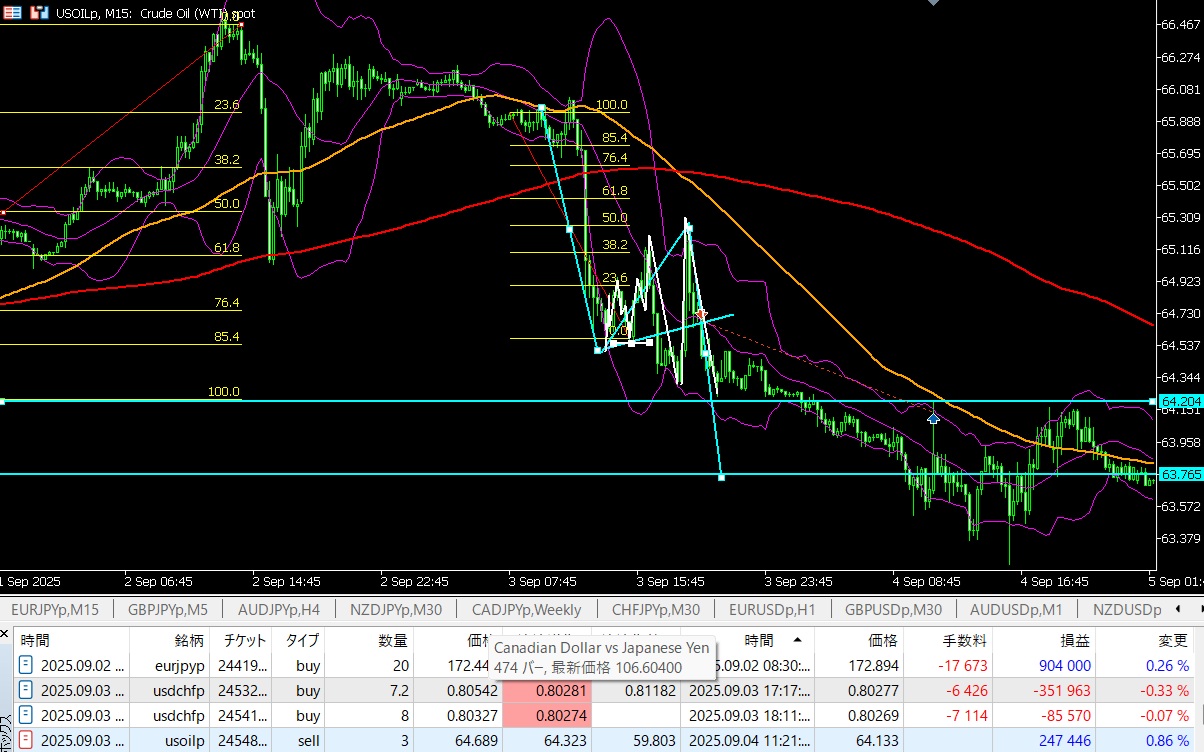1204x752 pixels.
Task: Select the eurjpyp position row icon
Action: pos(26,664)
